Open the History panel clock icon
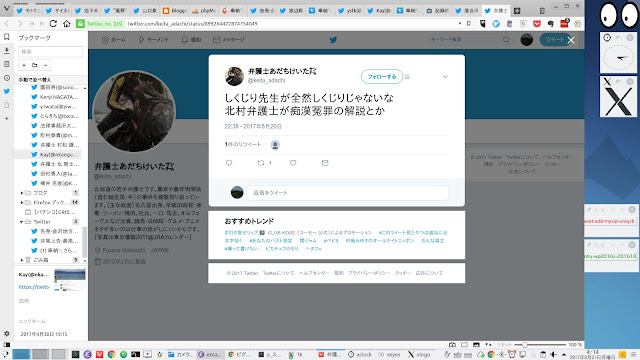Image resolution: width=640 pixels, height=360 pixels. point(7,78)
